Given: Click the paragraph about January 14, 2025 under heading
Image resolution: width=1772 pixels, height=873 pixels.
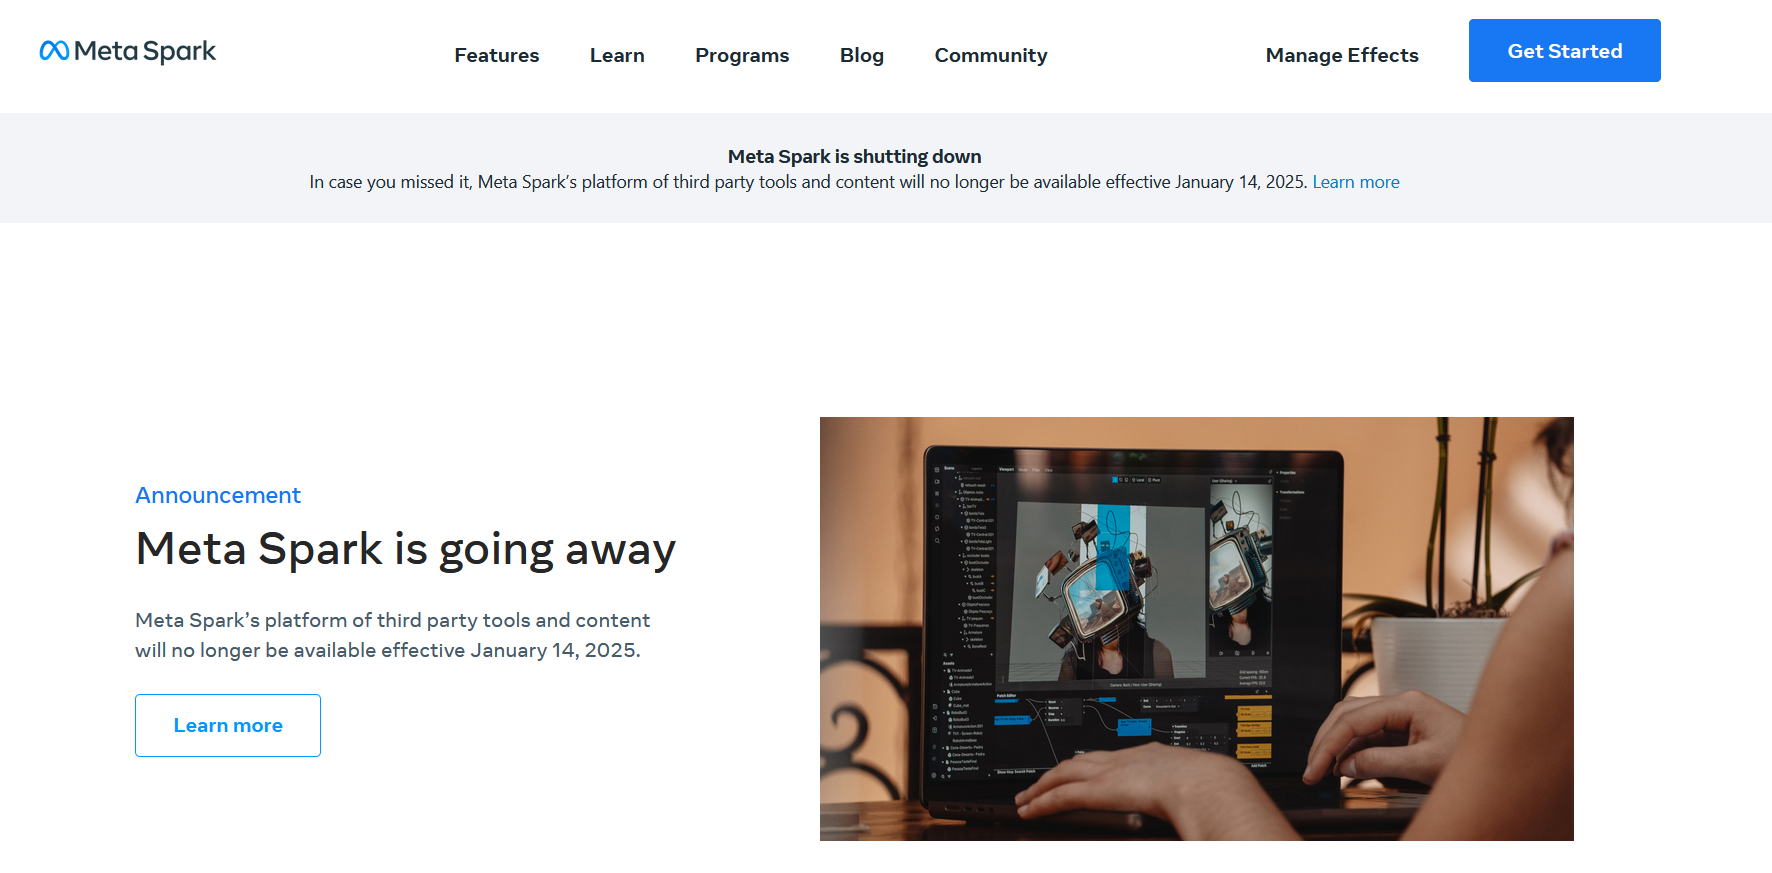Looking at the screenshot, I should click(393, 635).
